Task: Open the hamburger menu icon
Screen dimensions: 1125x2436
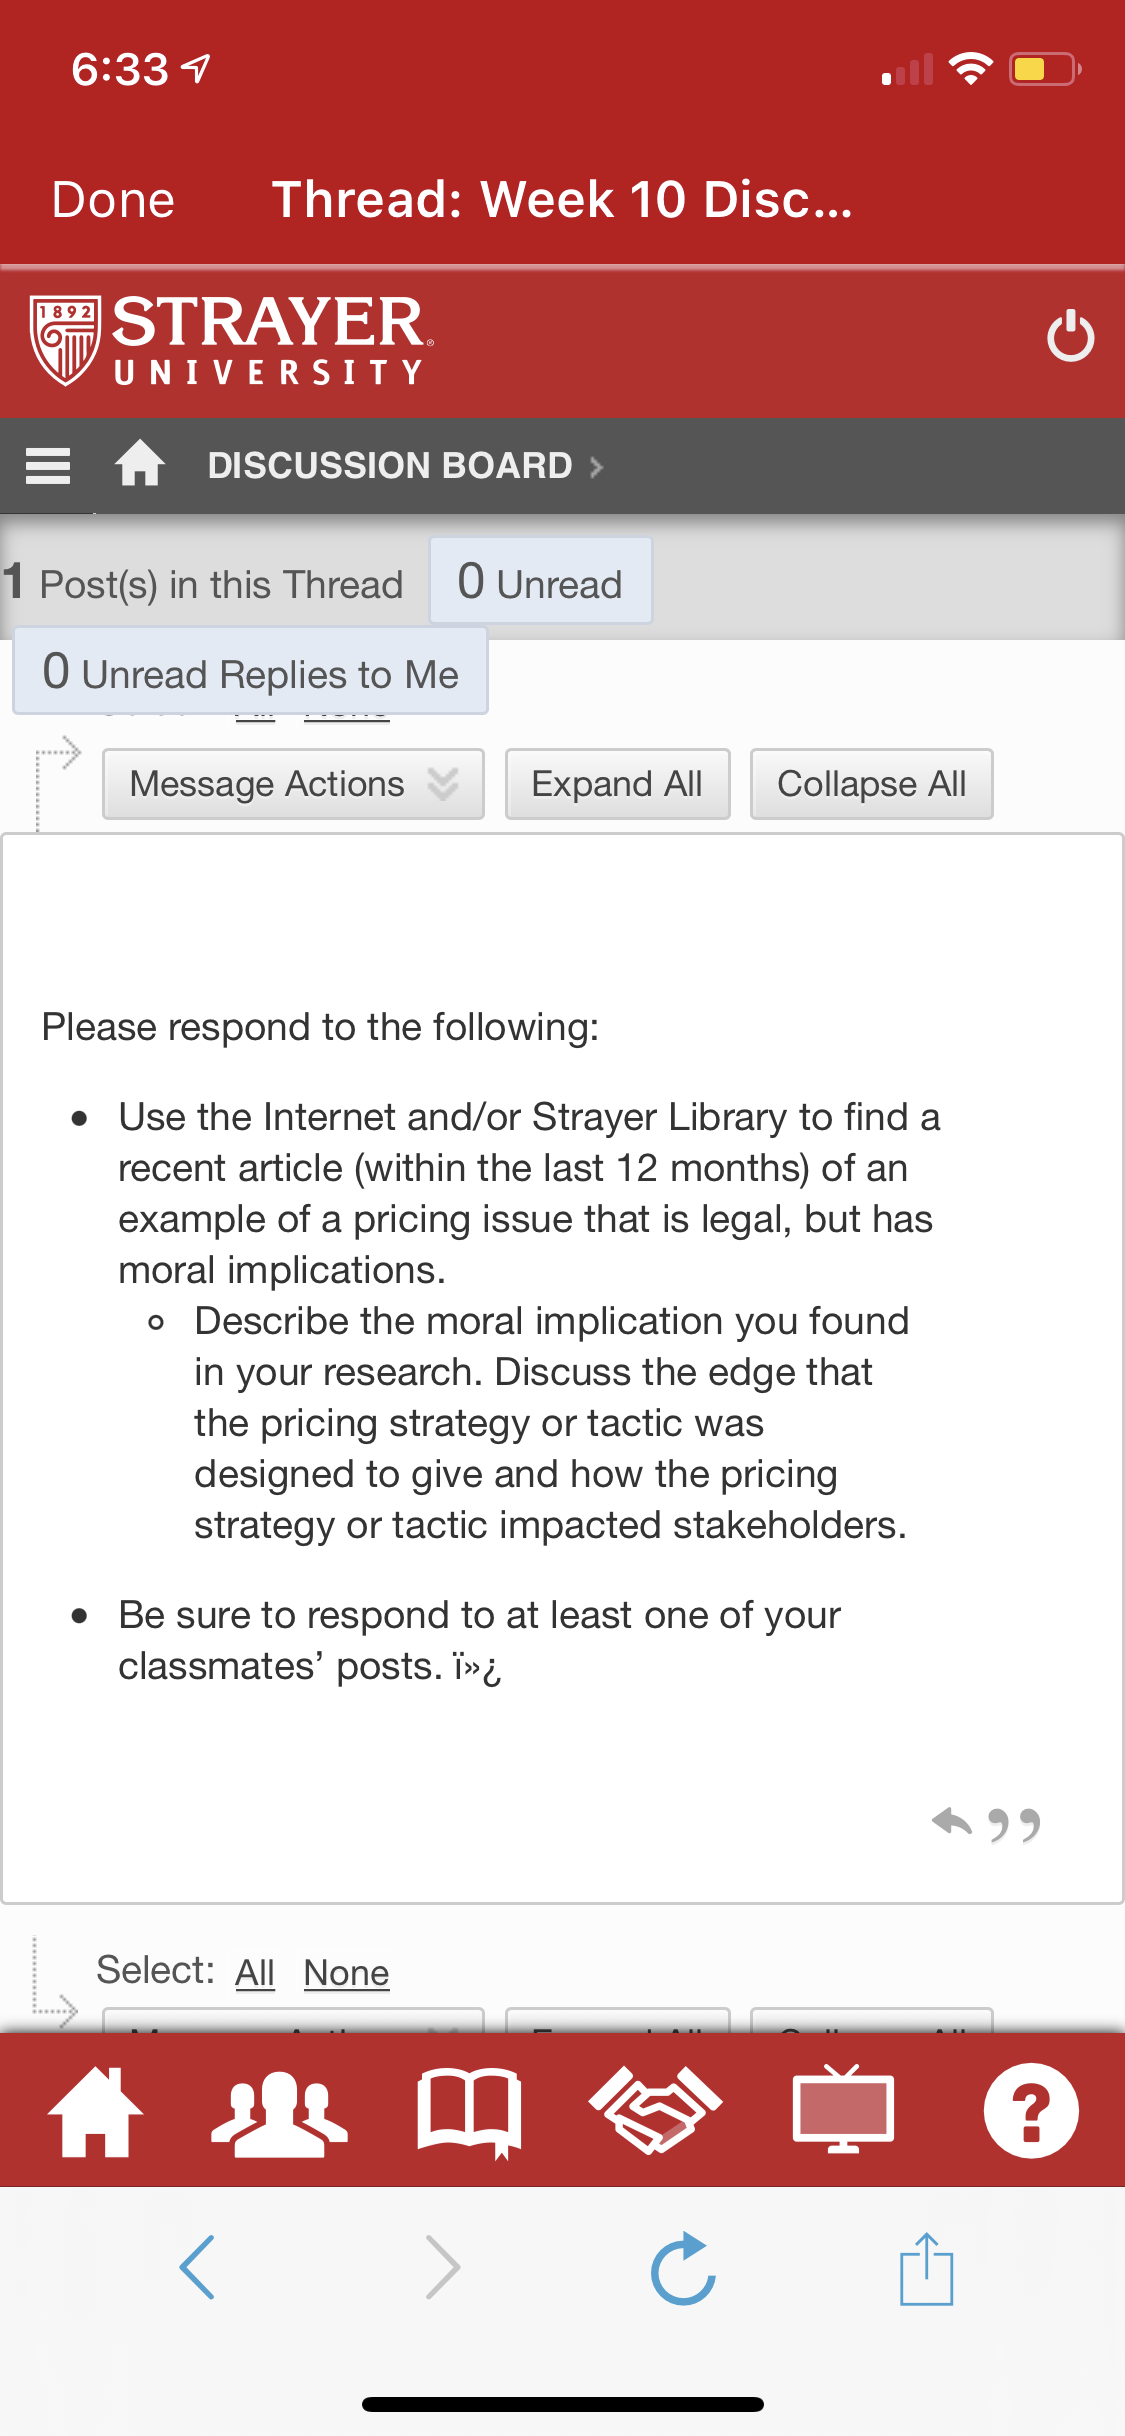Action: coord(48,466)
